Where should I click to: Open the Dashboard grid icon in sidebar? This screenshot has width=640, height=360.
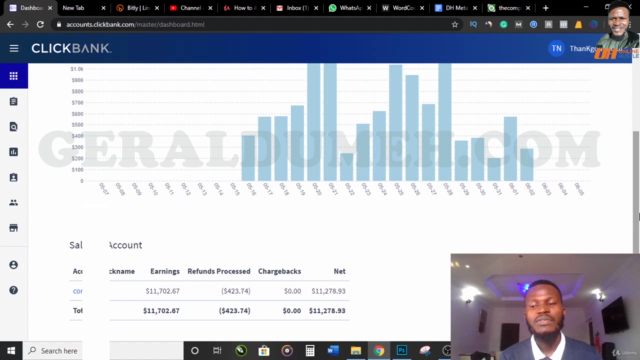(13, 76)
